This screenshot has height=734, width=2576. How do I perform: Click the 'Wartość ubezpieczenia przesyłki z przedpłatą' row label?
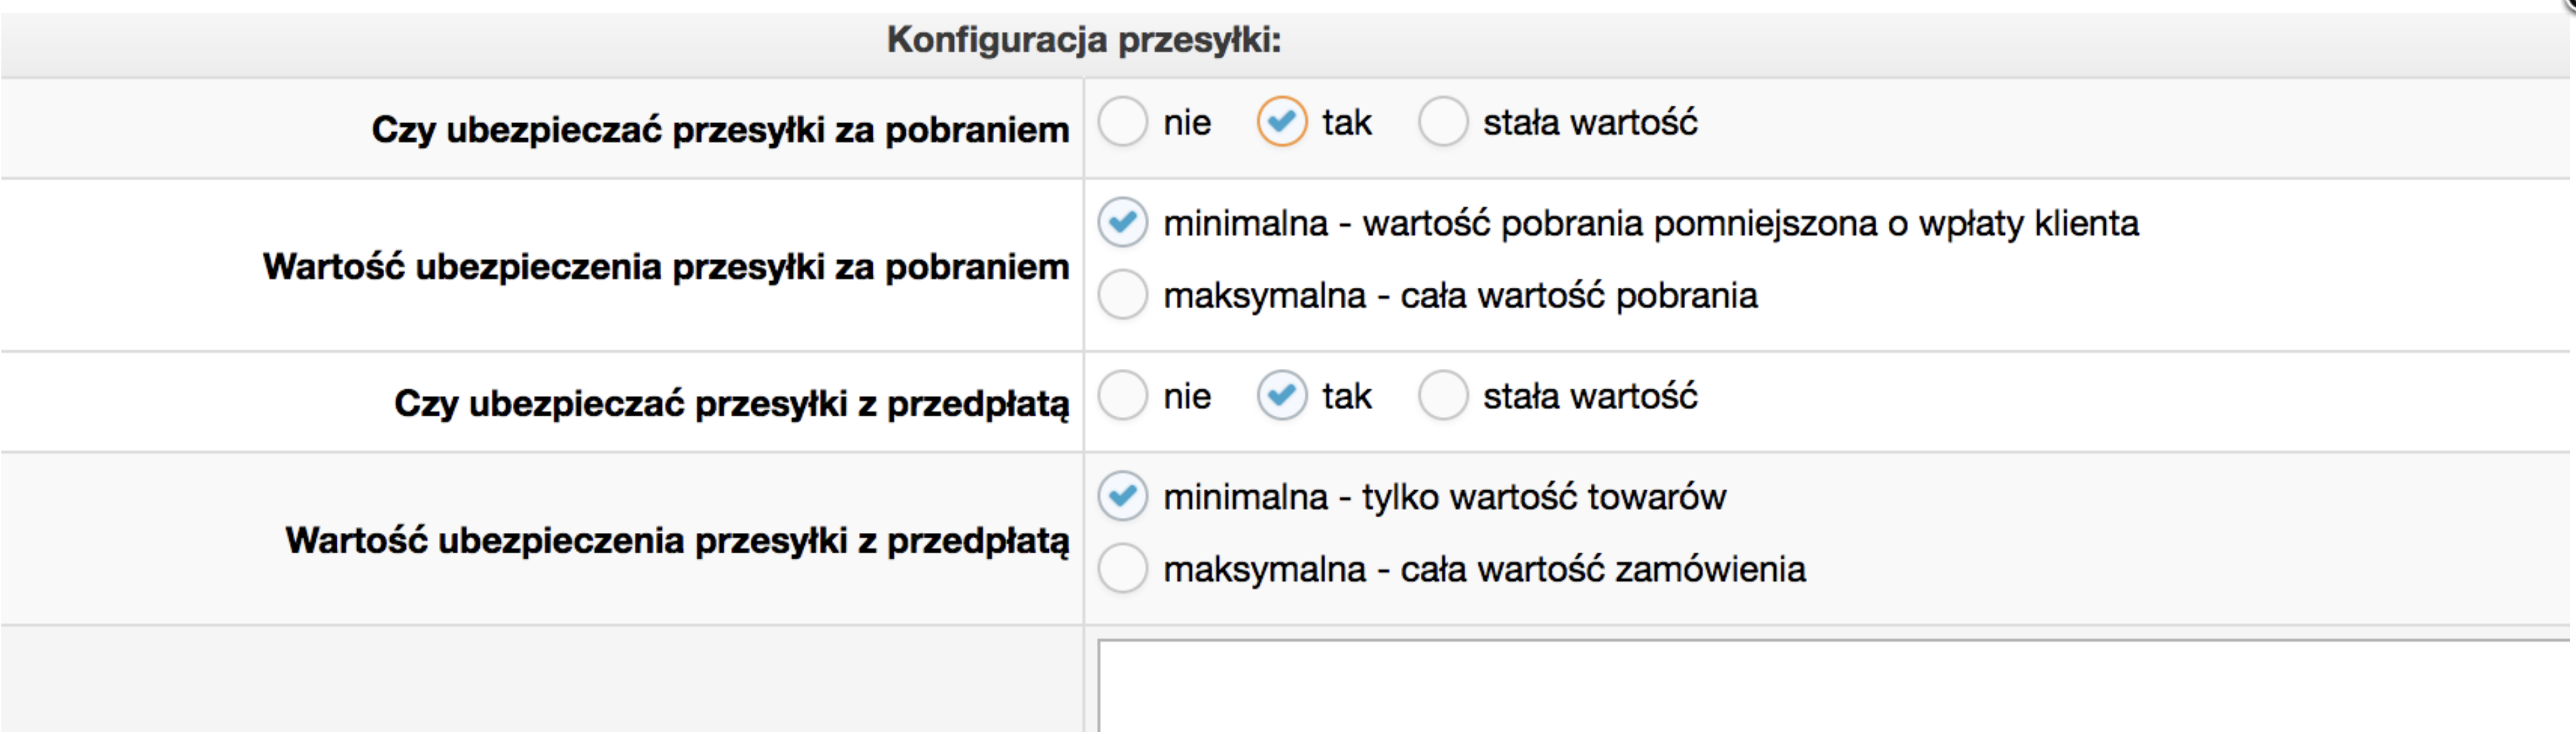coord(677,541)
